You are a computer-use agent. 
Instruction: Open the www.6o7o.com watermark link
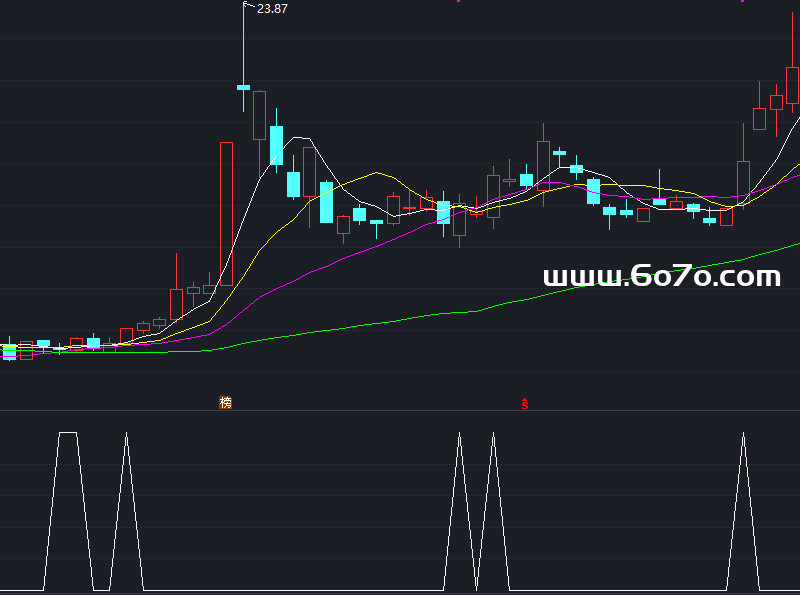[x=661, y=277]
